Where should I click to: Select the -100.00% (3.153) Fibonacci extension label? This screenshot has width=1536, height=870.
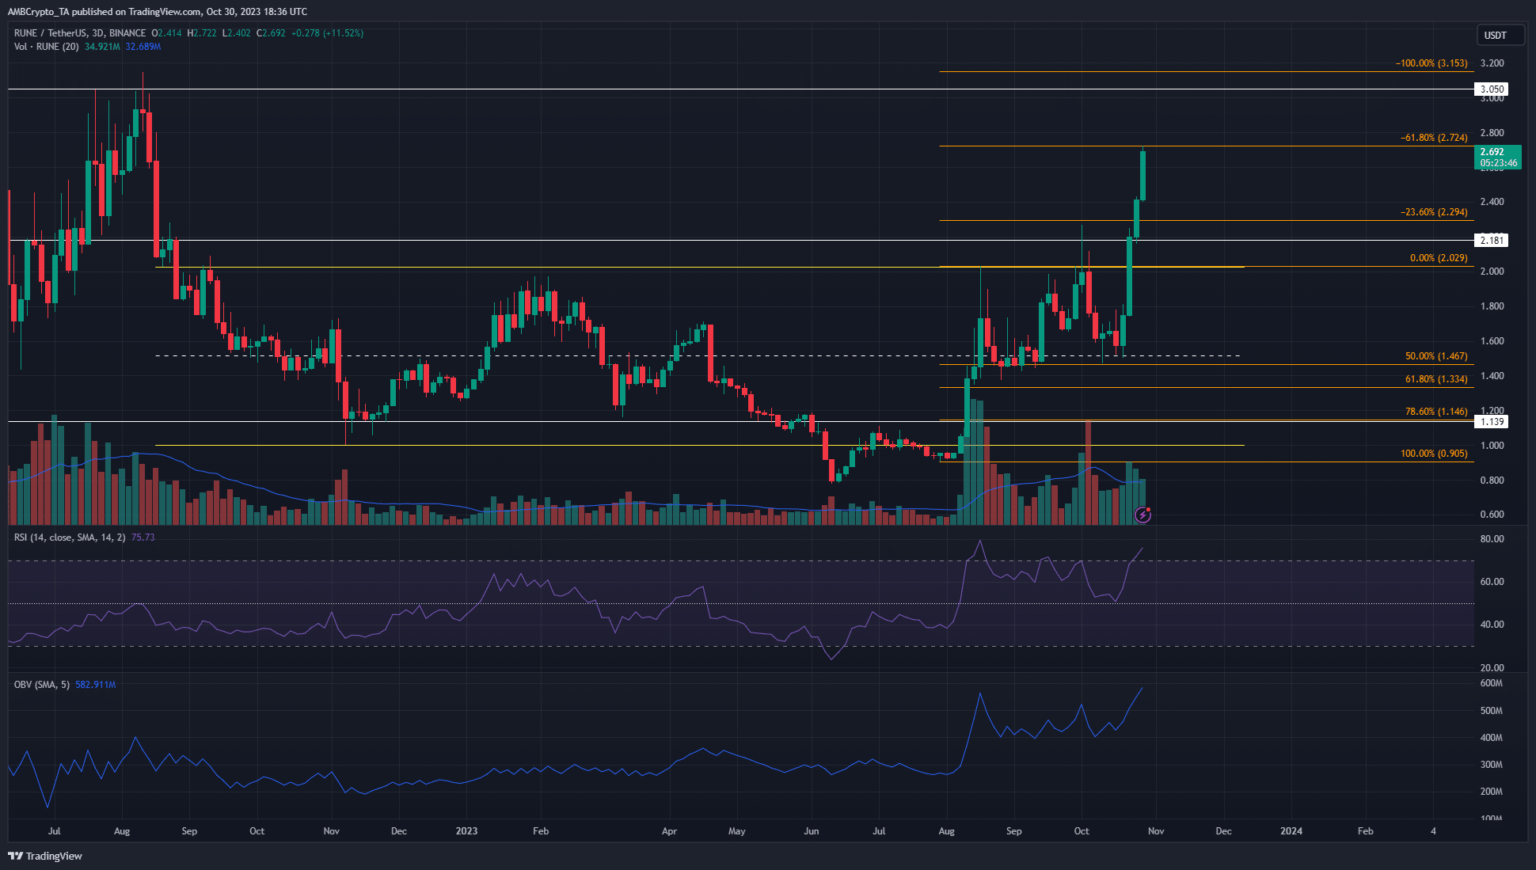pyautogui.click(x=1431, y=63)
